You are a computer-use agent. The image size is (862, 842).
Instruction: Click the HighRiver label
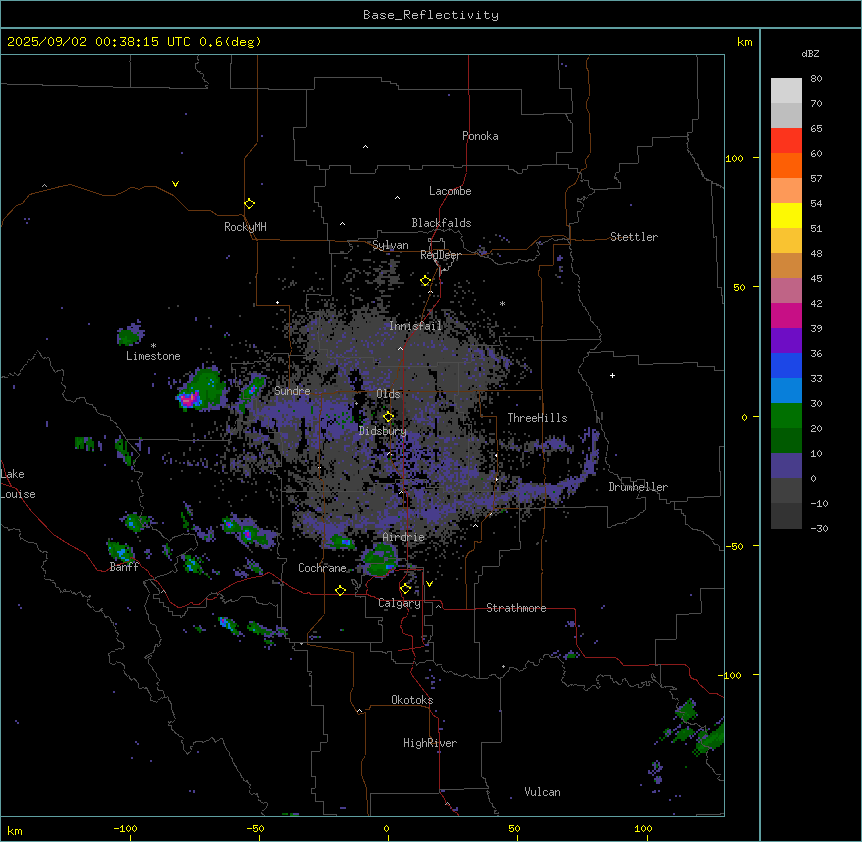430,743
